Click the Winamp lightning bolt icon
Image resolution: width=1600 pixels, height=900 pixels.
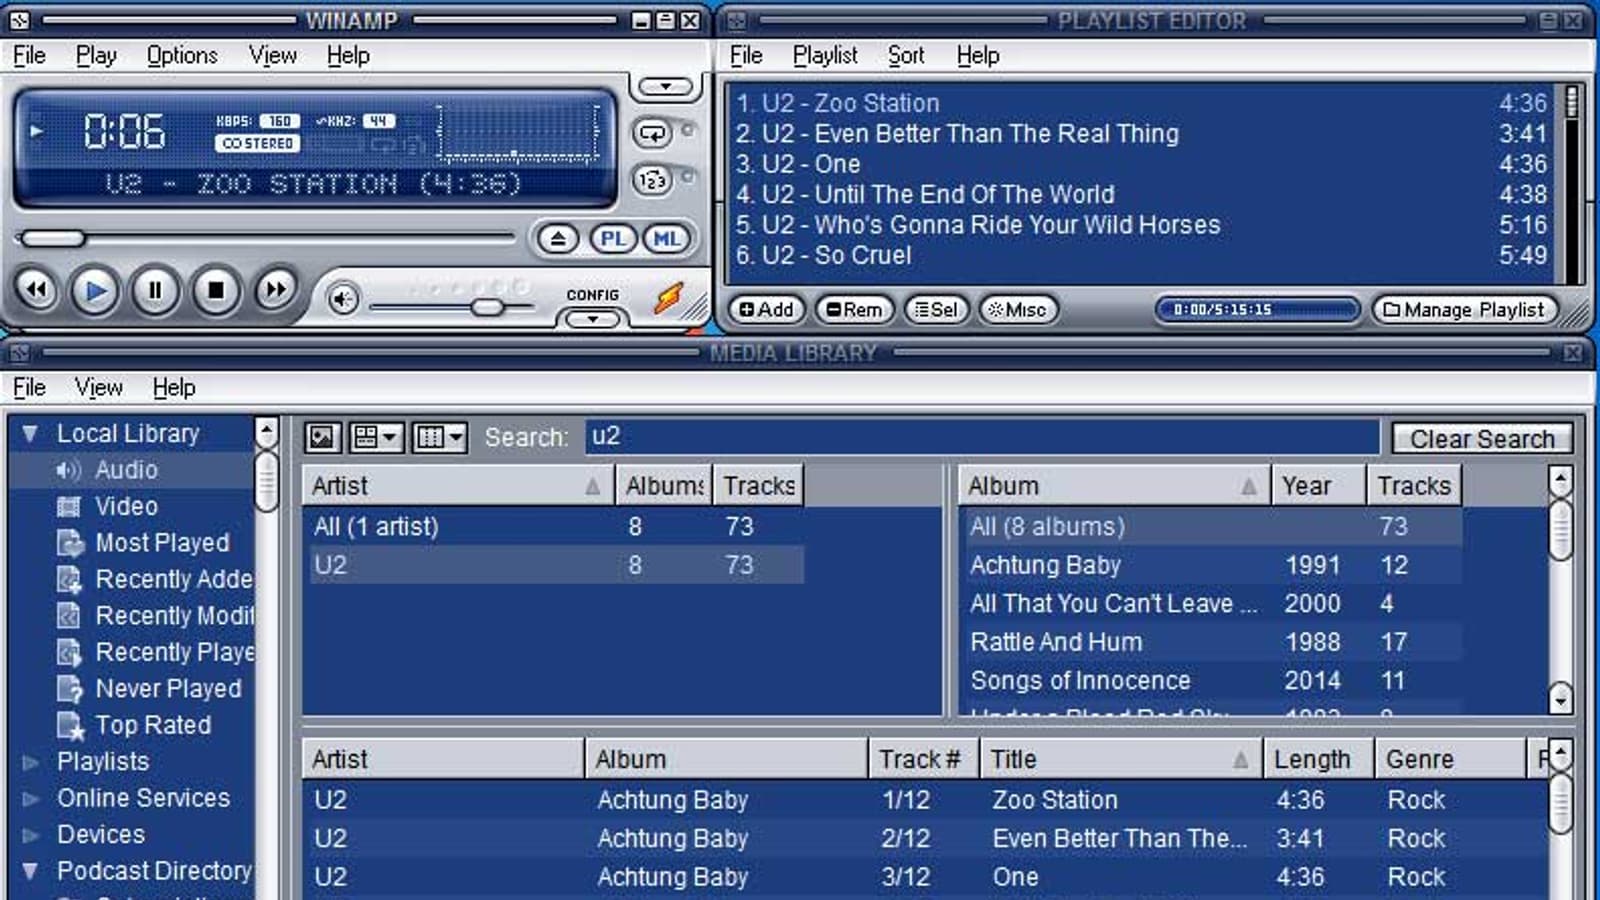[668, 297]
